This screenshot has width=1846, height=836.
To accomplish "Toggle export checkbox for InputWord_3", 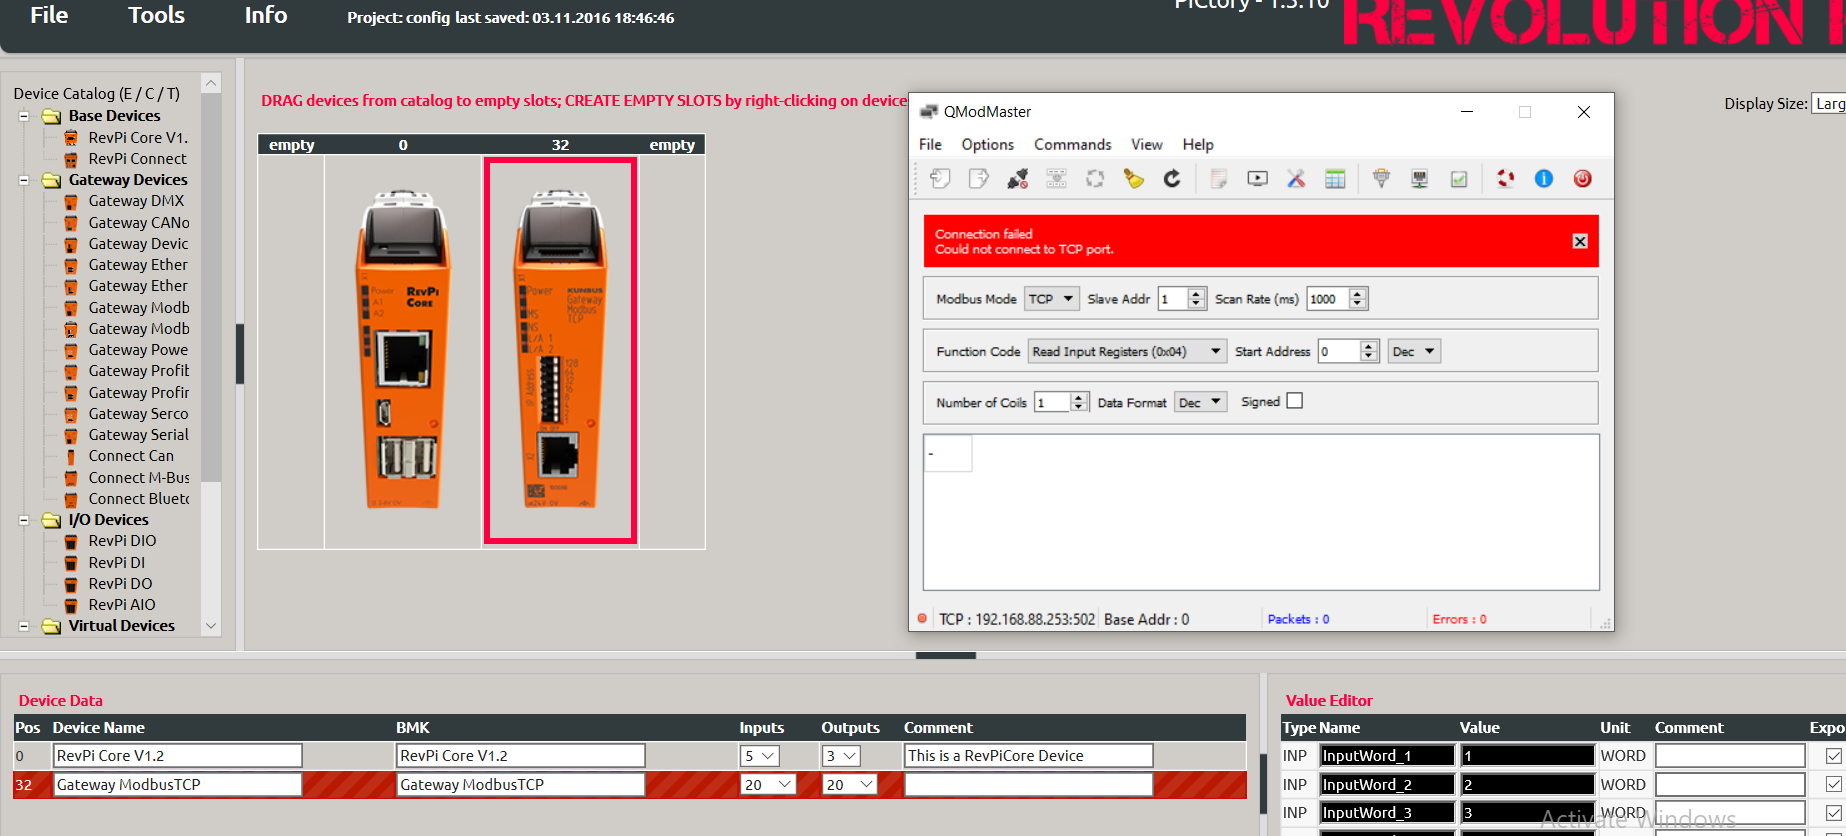I will (x=1834, y=813).
